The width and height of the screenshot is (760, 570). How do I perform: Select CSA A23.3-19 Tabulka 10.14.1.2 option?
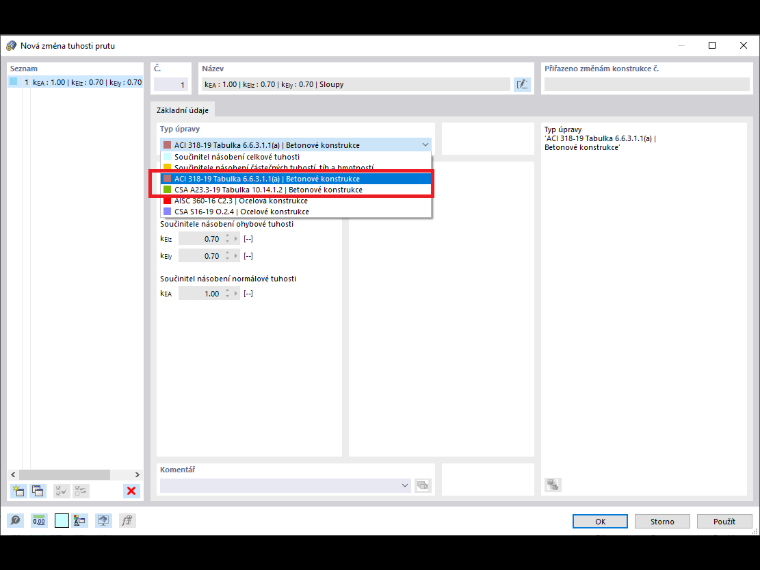[x=296, y=190]
